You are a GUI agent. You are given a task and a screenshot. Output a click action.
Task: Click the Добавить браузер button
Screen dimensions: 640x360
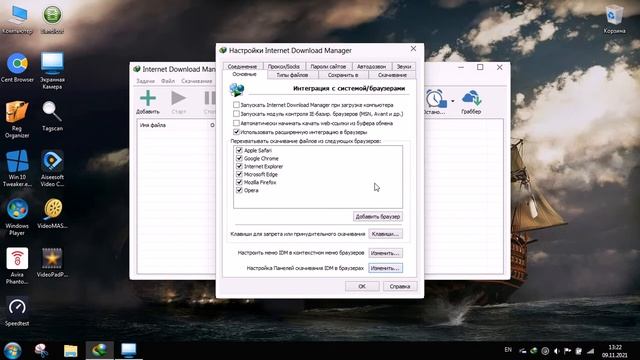click(378, 216)
